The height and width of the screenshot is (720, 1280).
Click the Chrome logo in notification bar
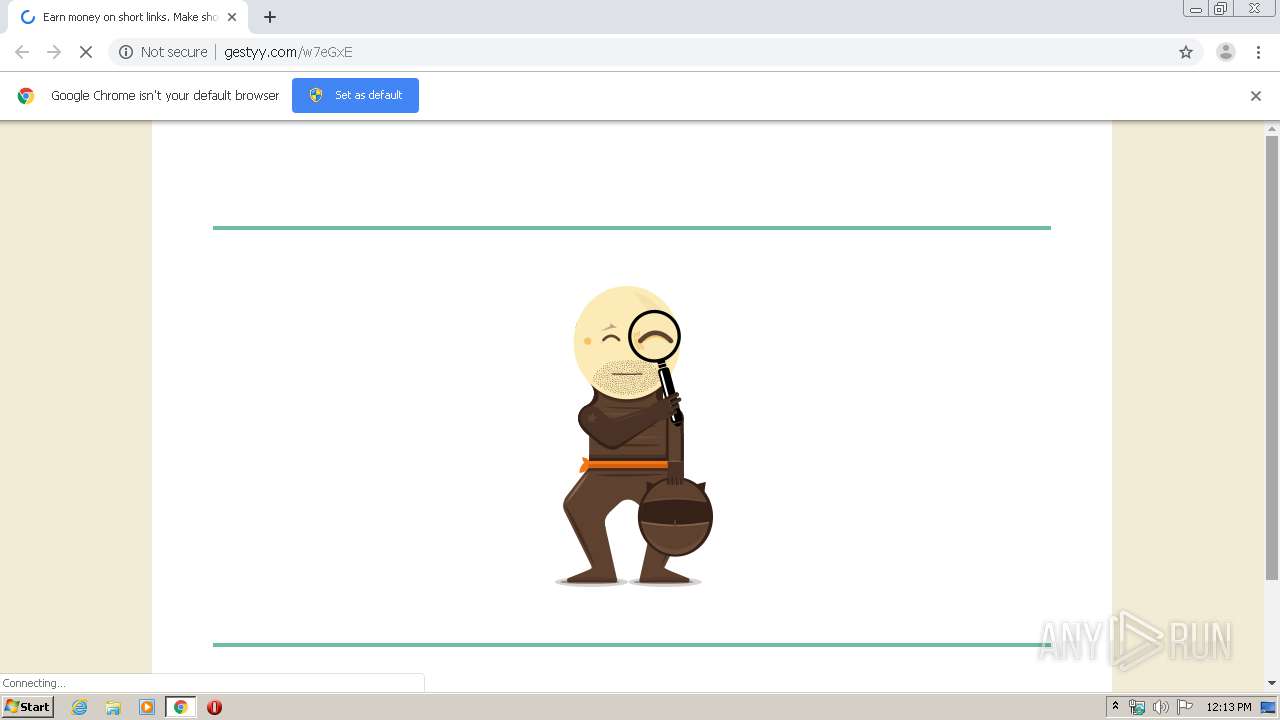(x=26, y=96)
